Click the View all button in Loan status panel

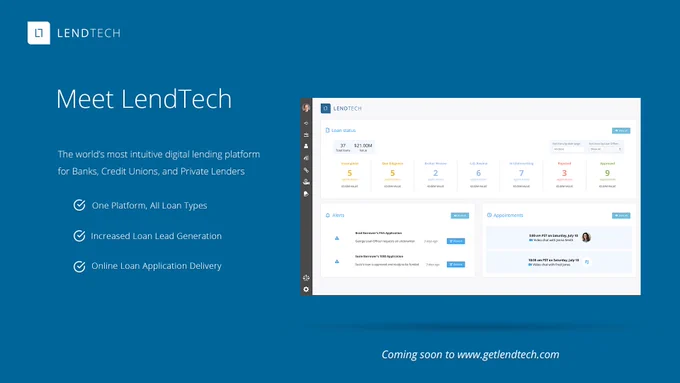[x=621, y=131]
